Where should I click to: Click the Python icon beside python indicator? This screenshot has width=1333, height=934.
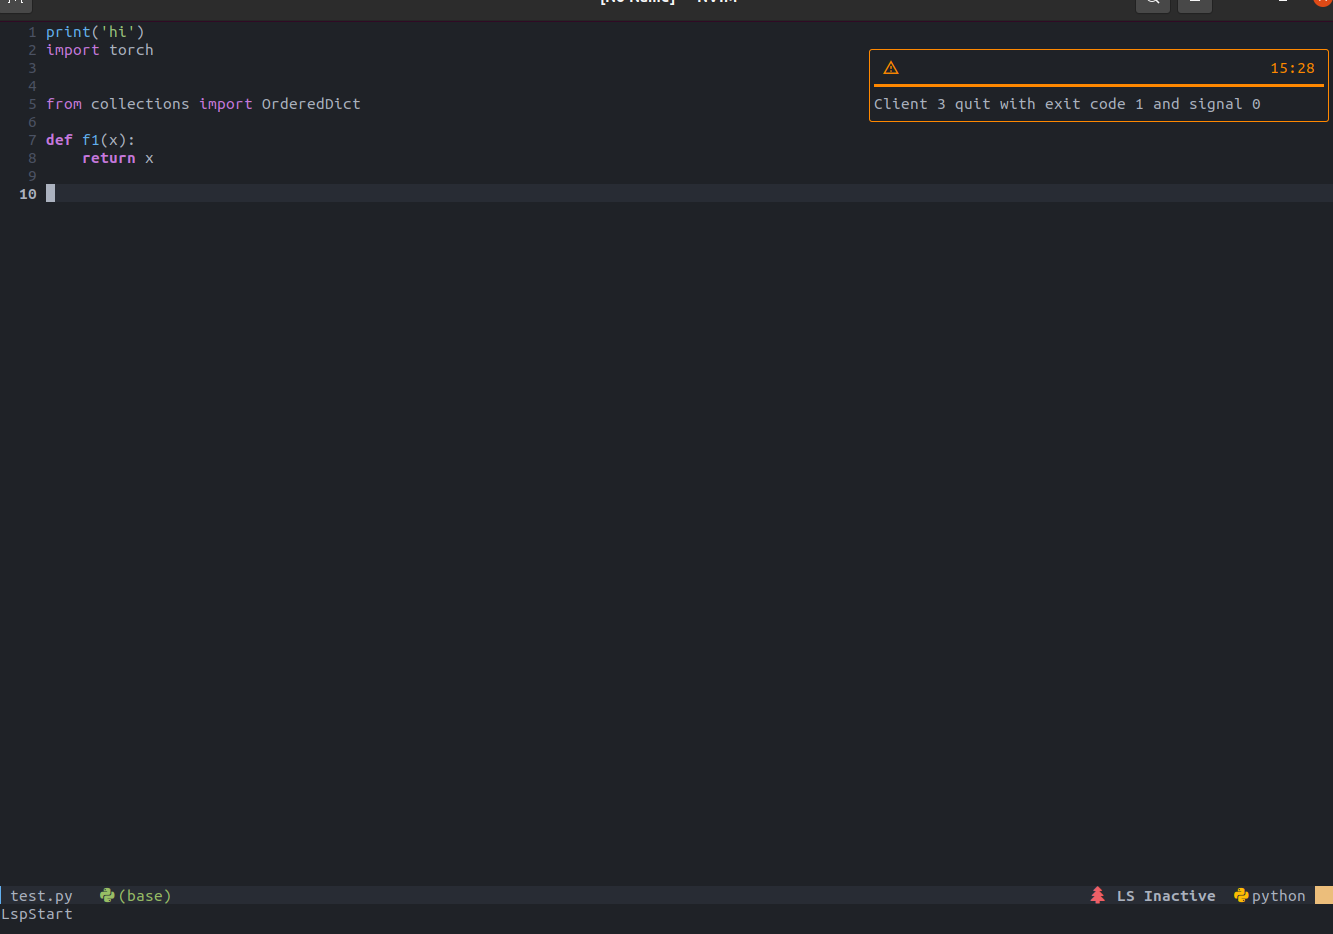(x=1240, y=895)
